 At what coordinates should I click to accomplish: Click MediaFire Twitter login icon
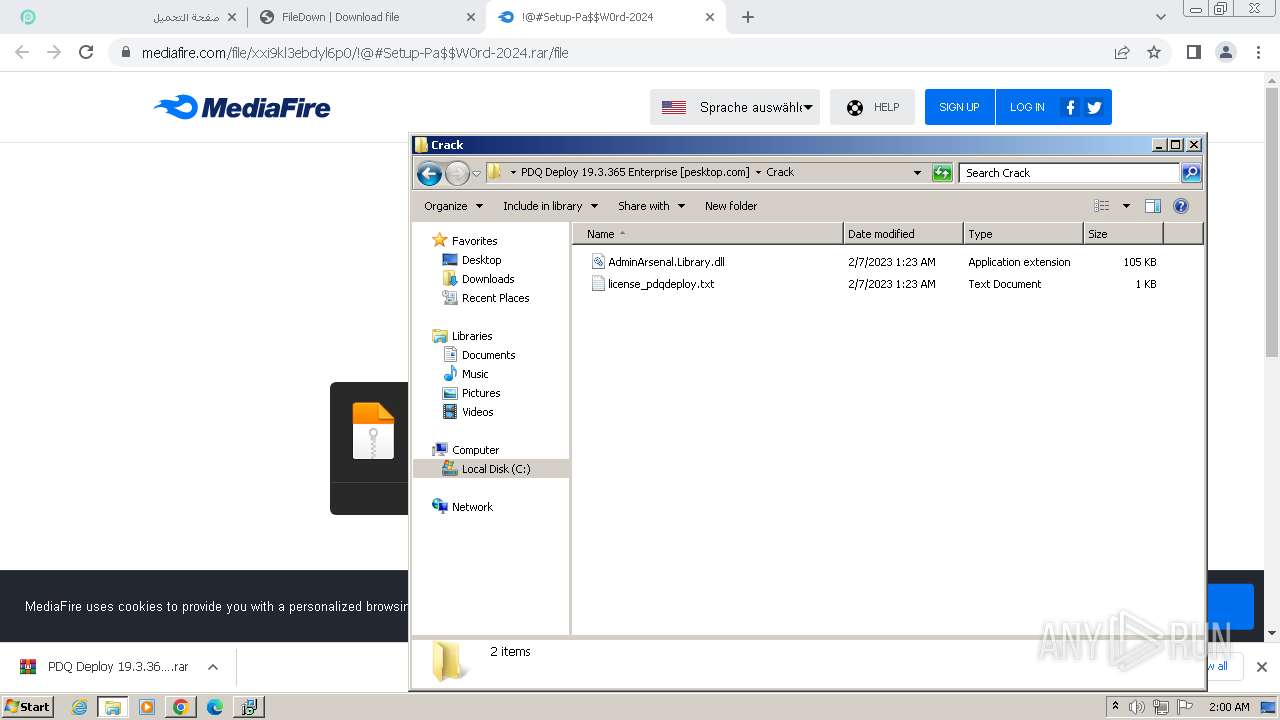[x=1094, y=107]
